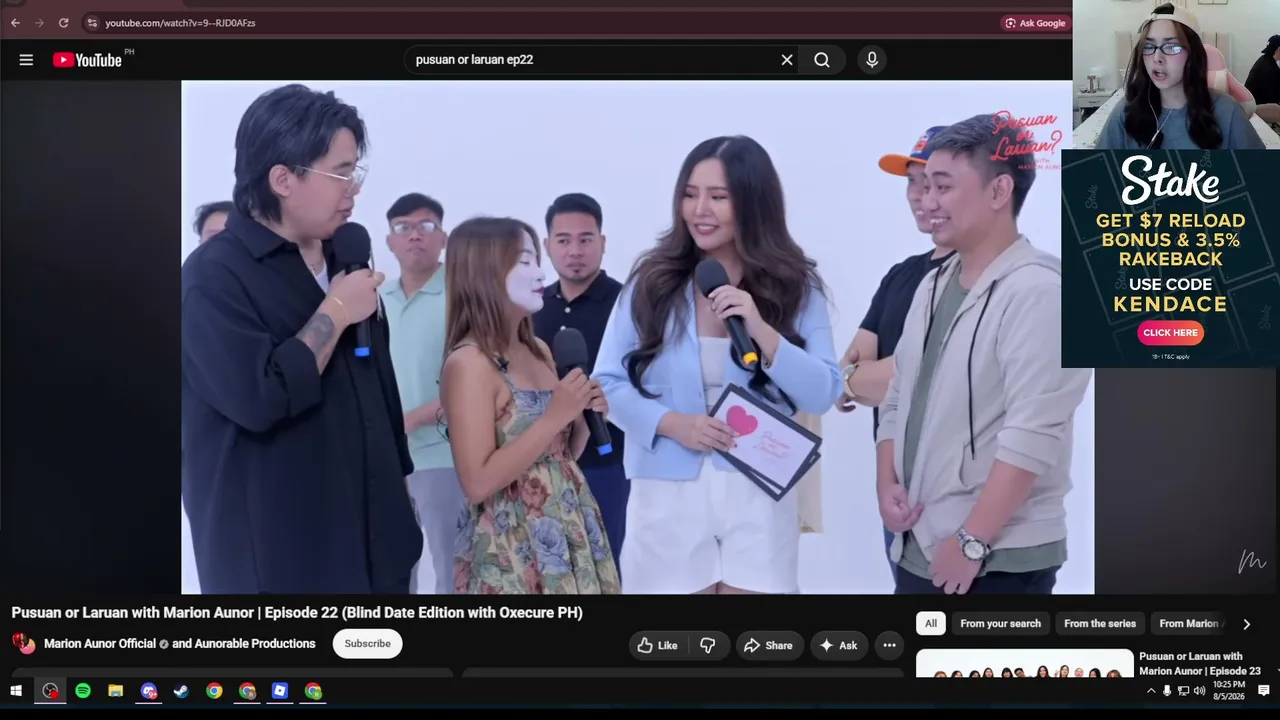Screen dimensions: 1280x720
Task: Dislike the video
Action: [707, 645]
